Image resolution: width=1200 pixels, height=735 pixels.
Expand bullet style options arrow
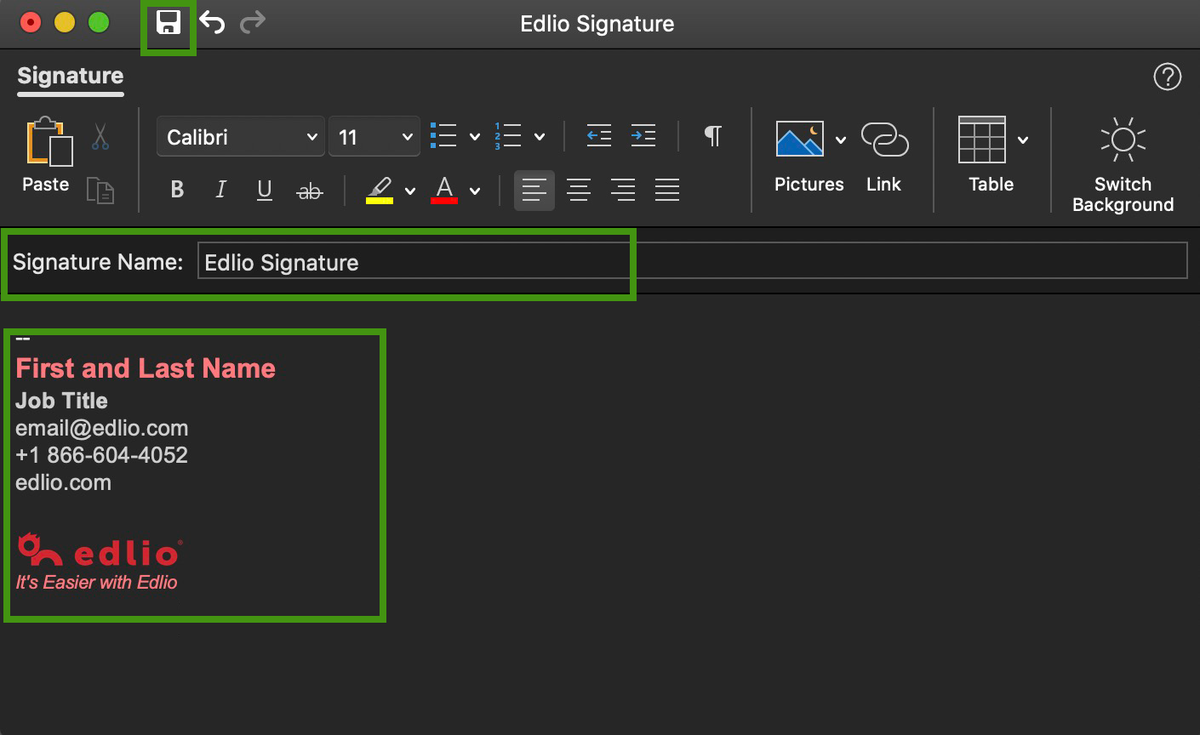475,137
